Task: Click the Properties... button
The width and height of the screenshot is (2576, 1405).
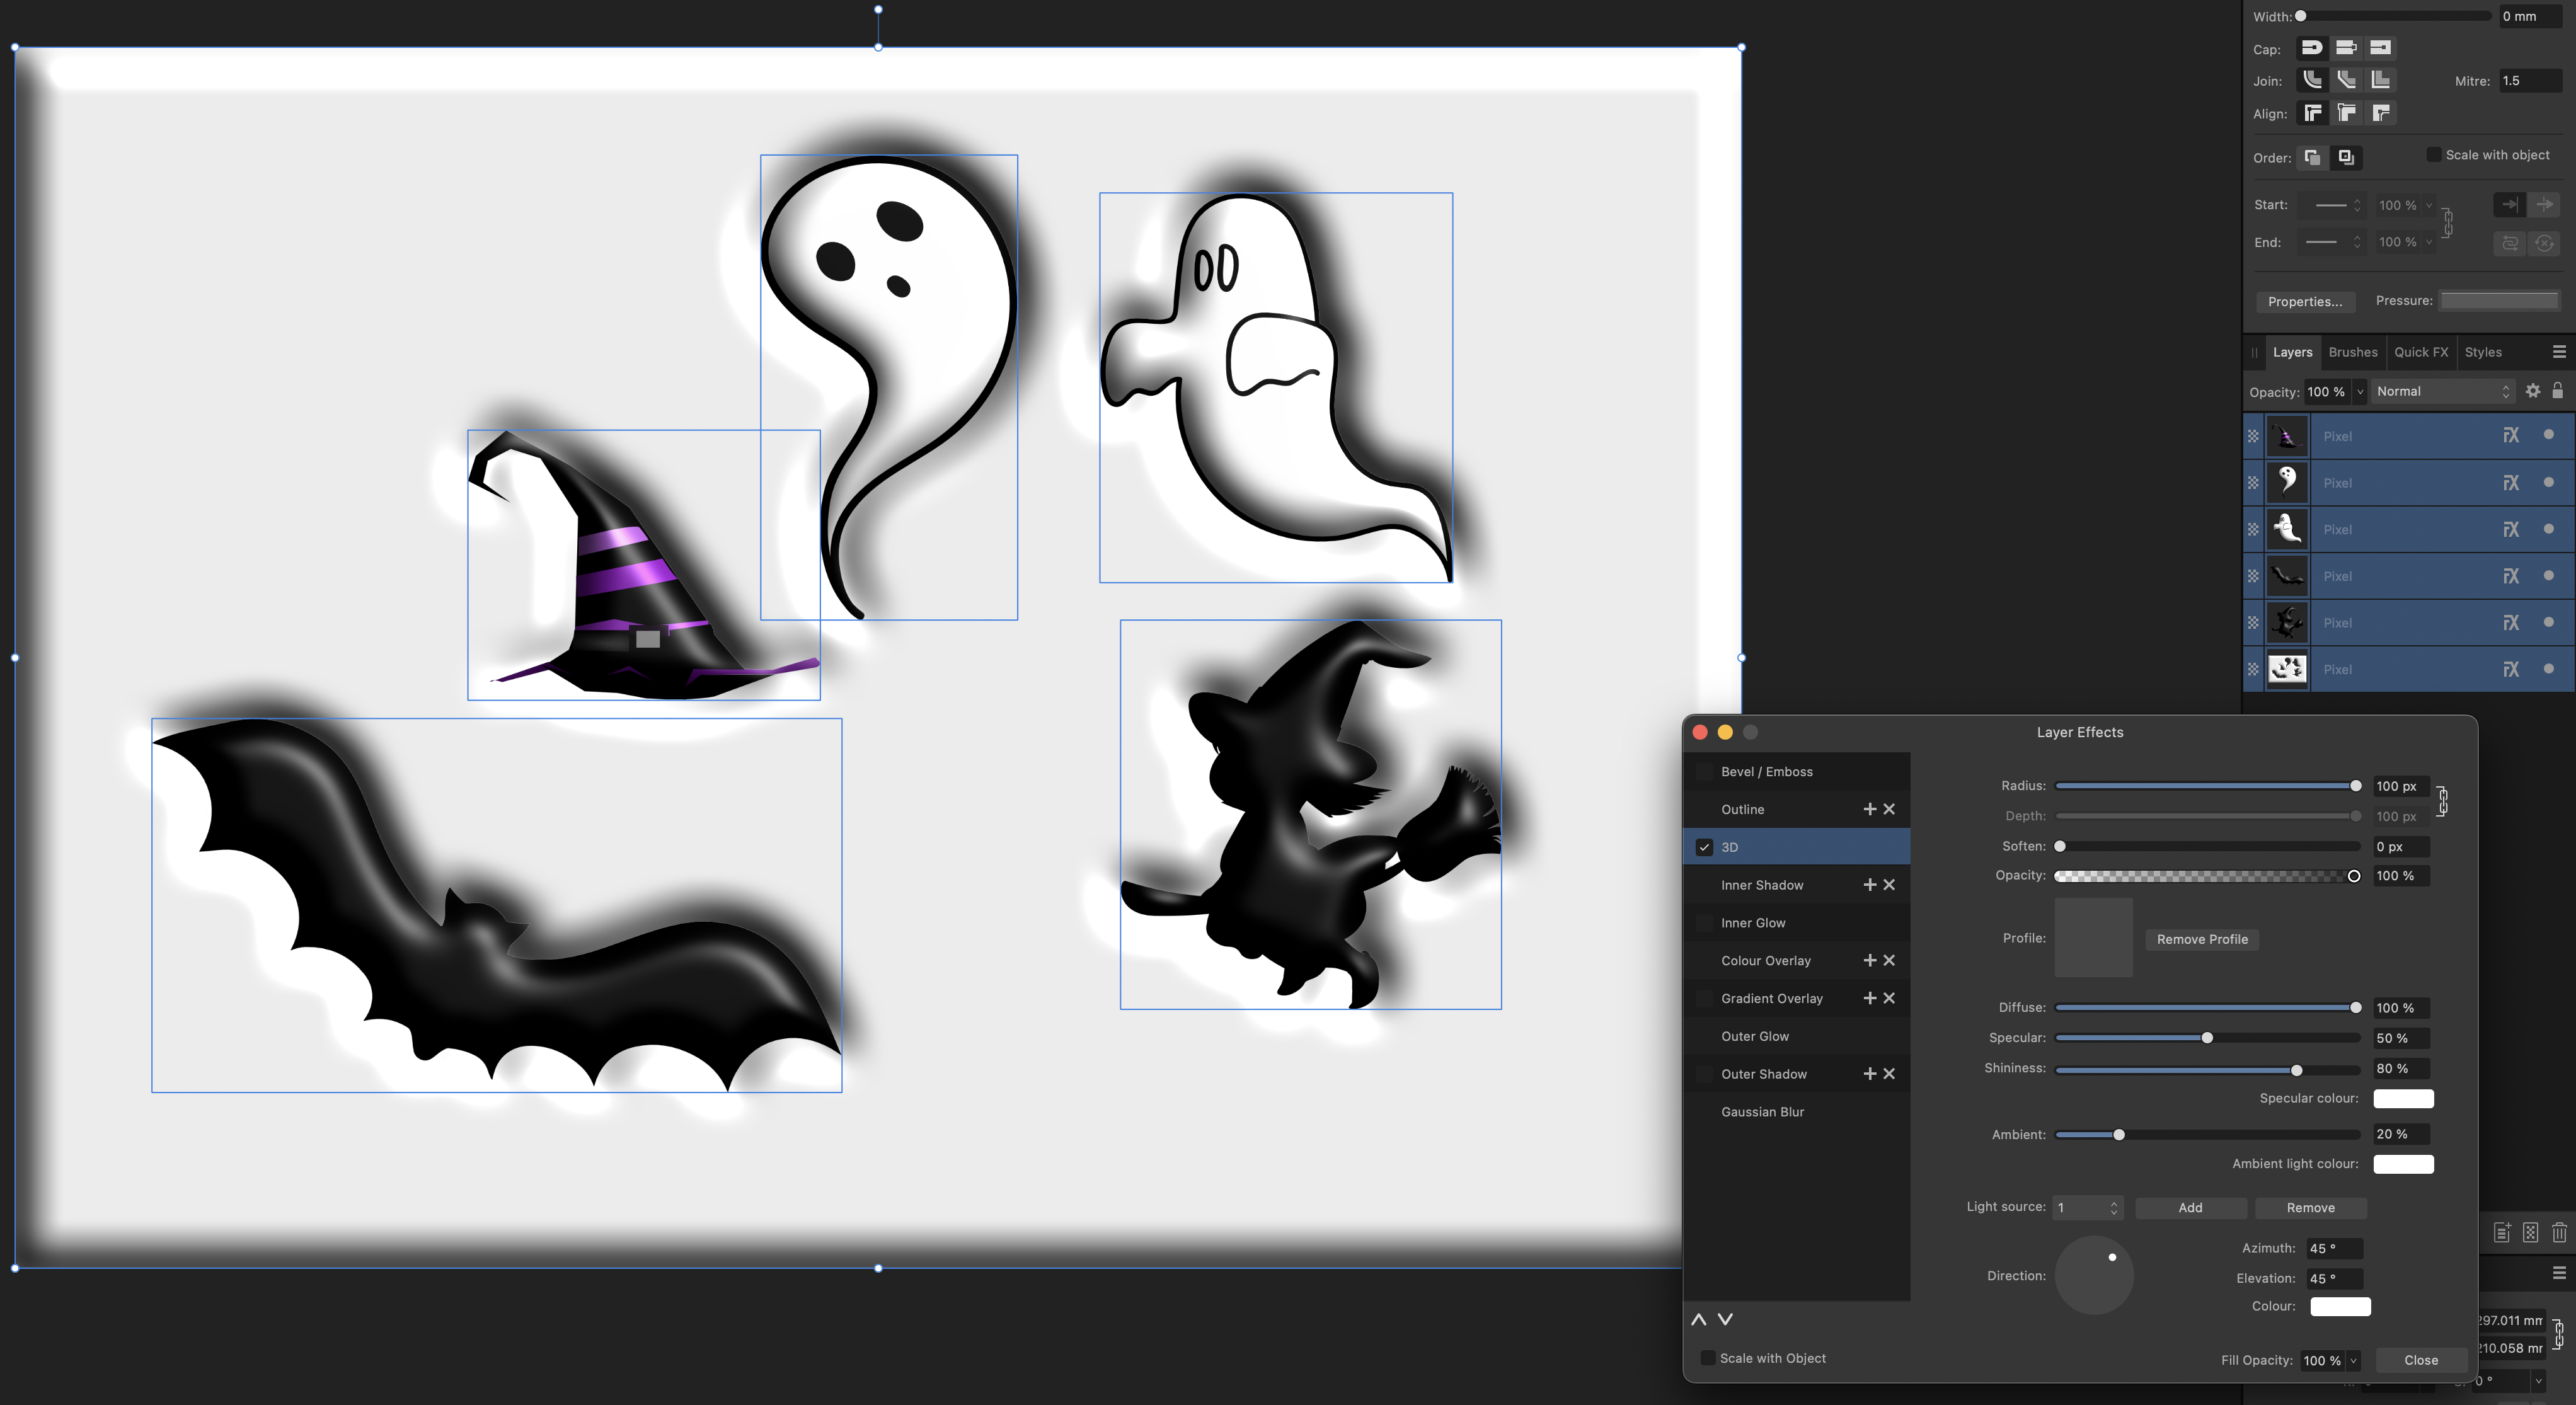Action: click(x=2305, y=301)
